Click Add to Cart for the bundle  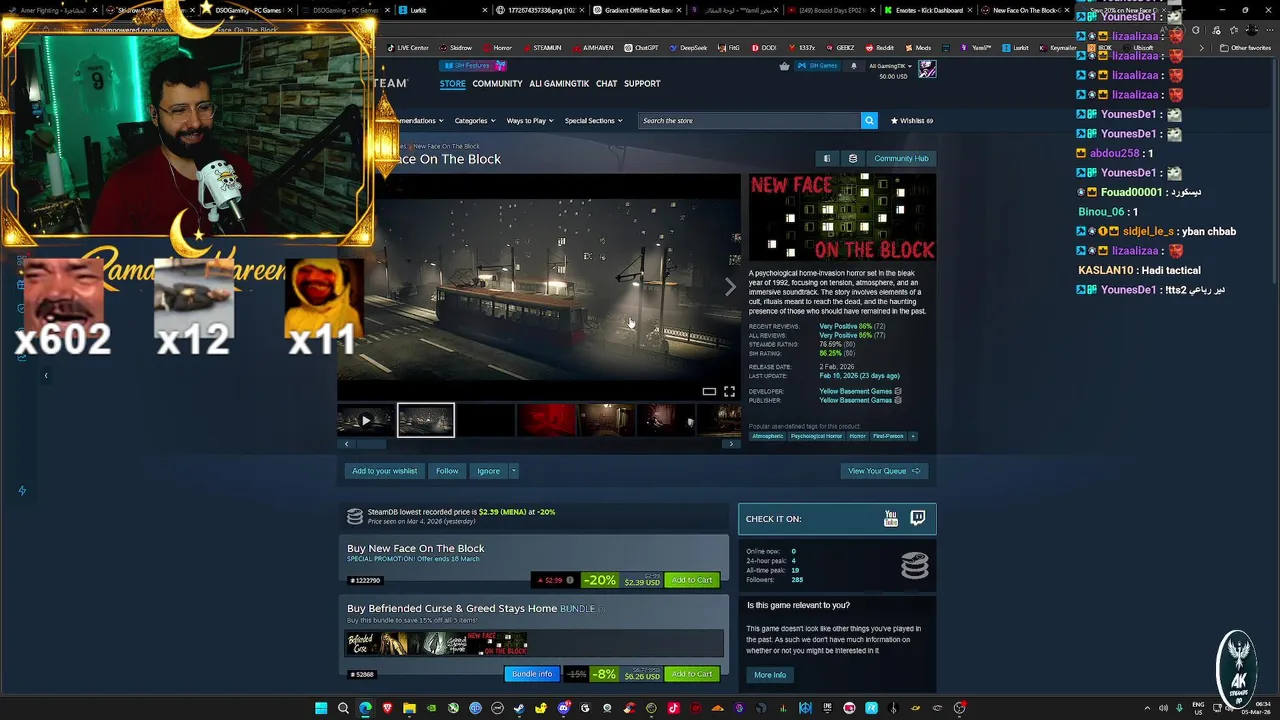[x=692, y=674]
